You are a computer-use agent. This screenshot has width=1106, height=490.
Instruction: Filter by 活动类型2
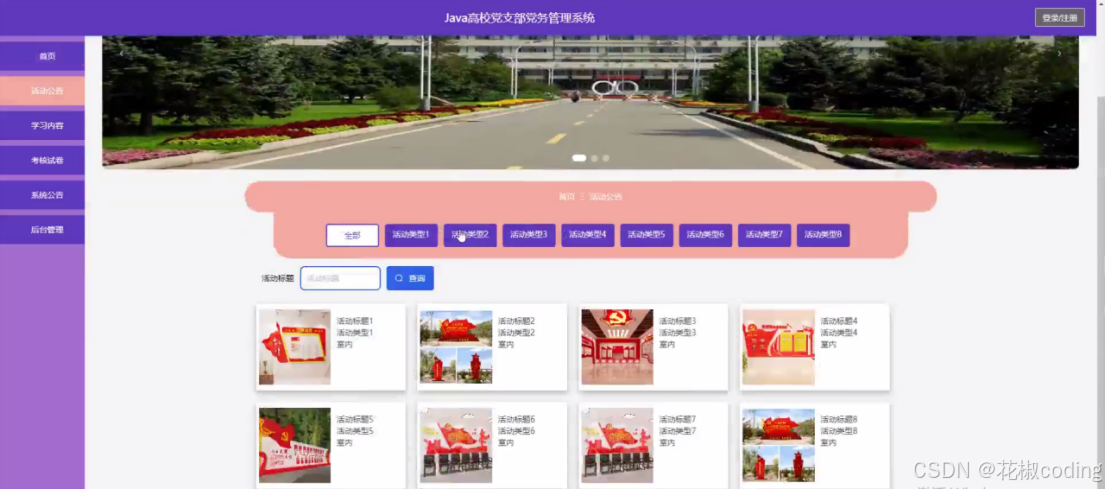[x=470, y=235]
